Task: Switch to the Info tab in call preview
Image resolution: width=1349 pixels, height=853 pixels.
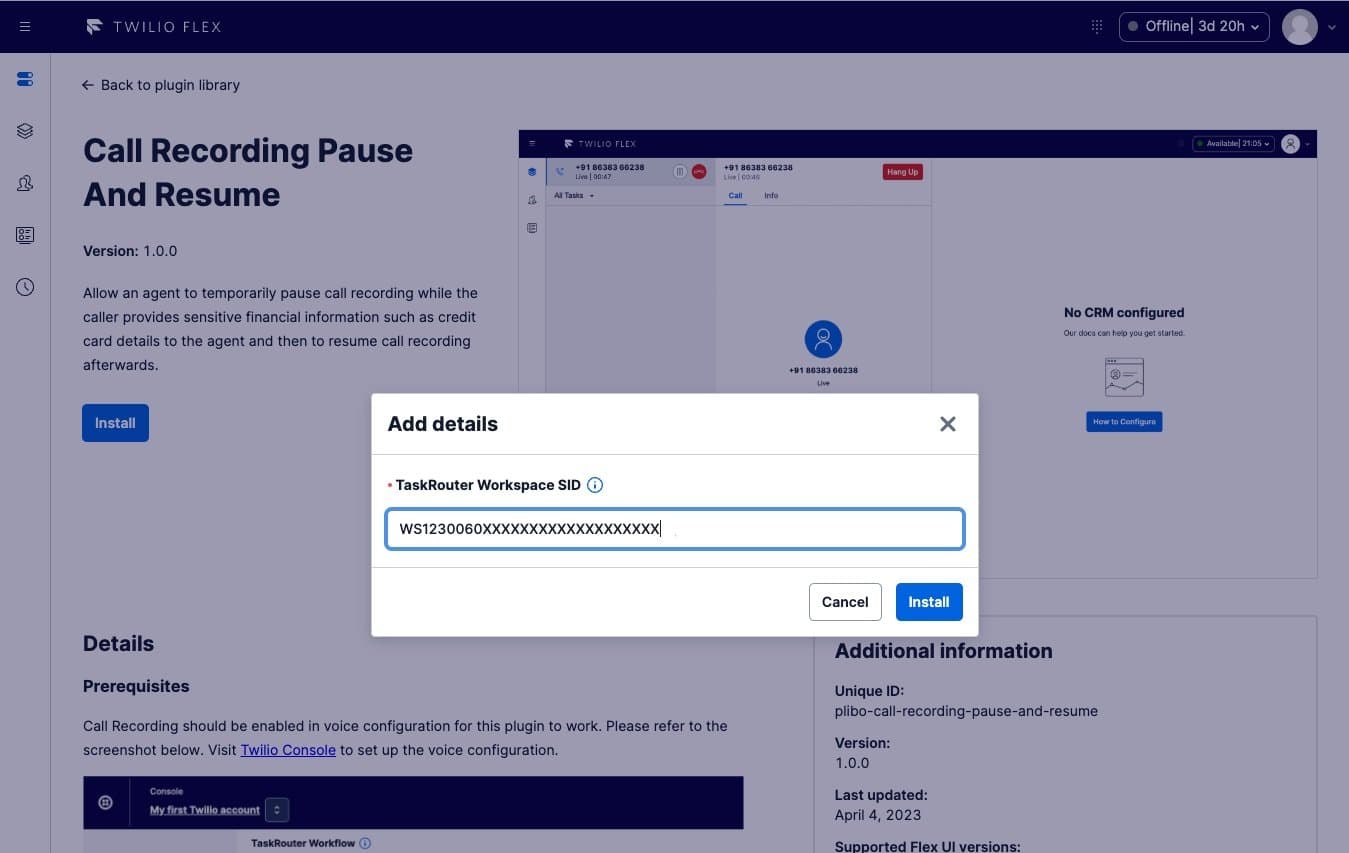Action: [771, 195]
